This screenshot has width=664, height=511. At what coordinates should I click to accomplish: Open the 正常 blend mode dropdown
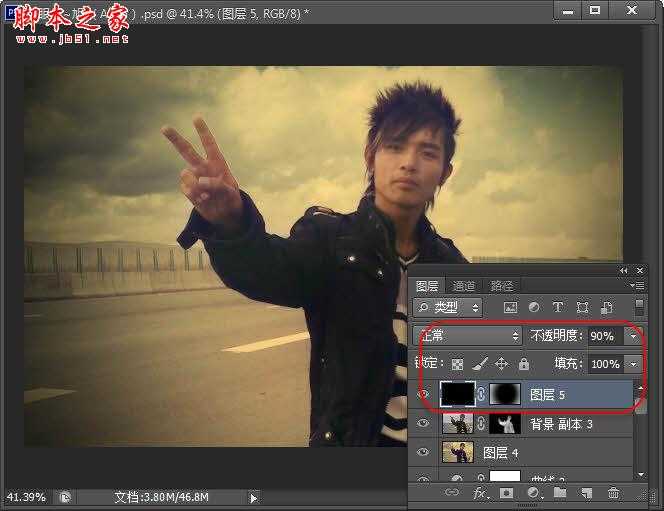[468, 336]
